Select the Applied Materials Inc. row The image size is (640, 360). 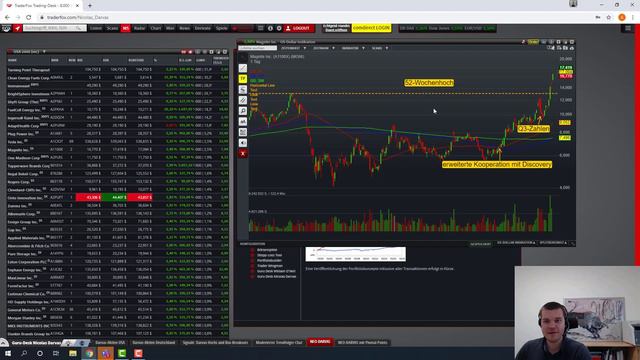[118, 238]
